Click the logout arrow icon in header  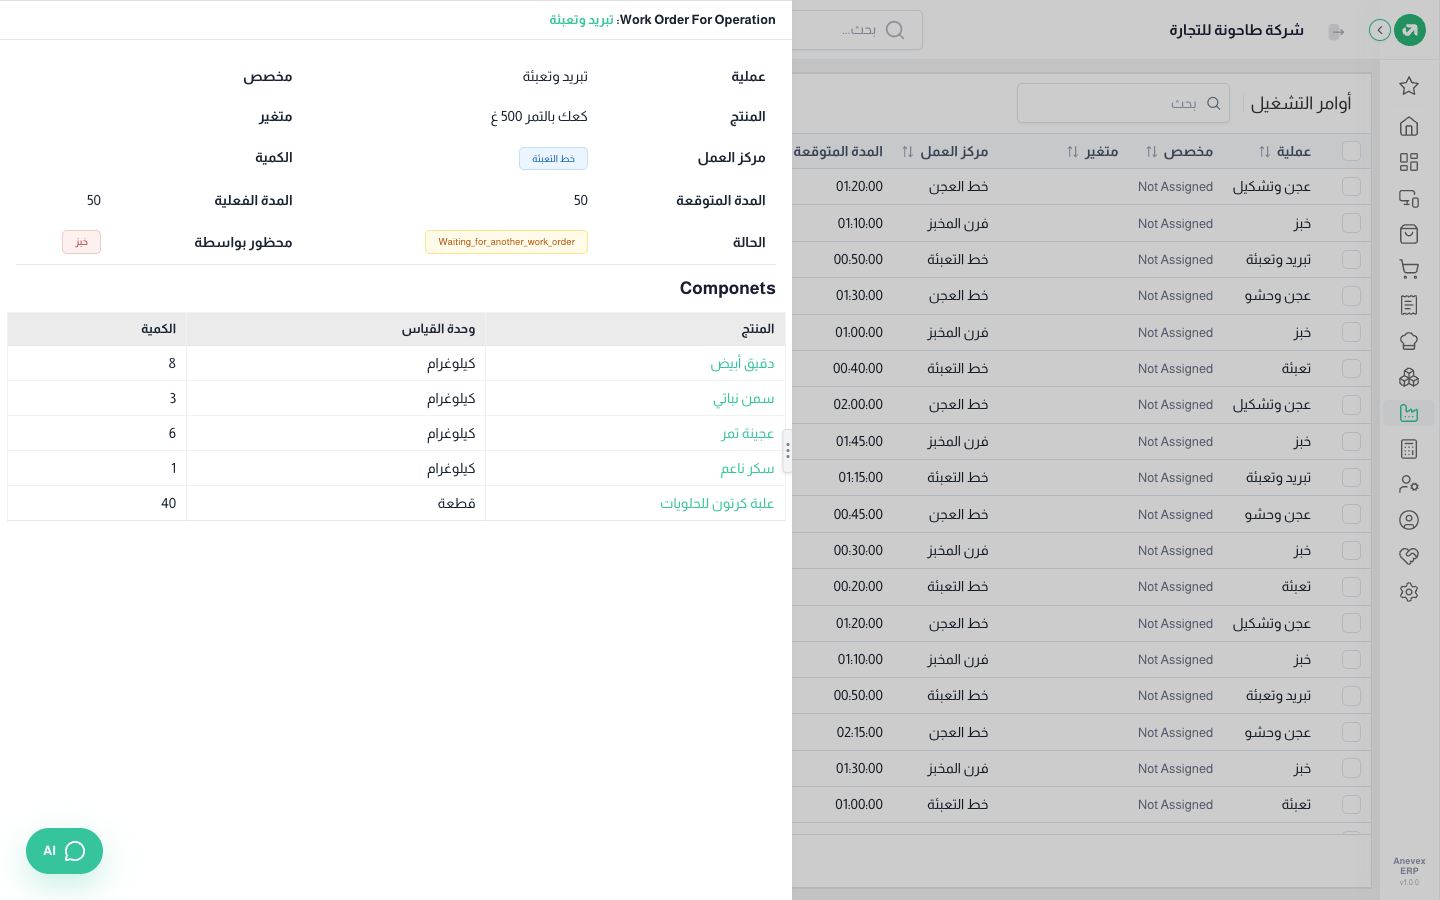click(1336, 32)
